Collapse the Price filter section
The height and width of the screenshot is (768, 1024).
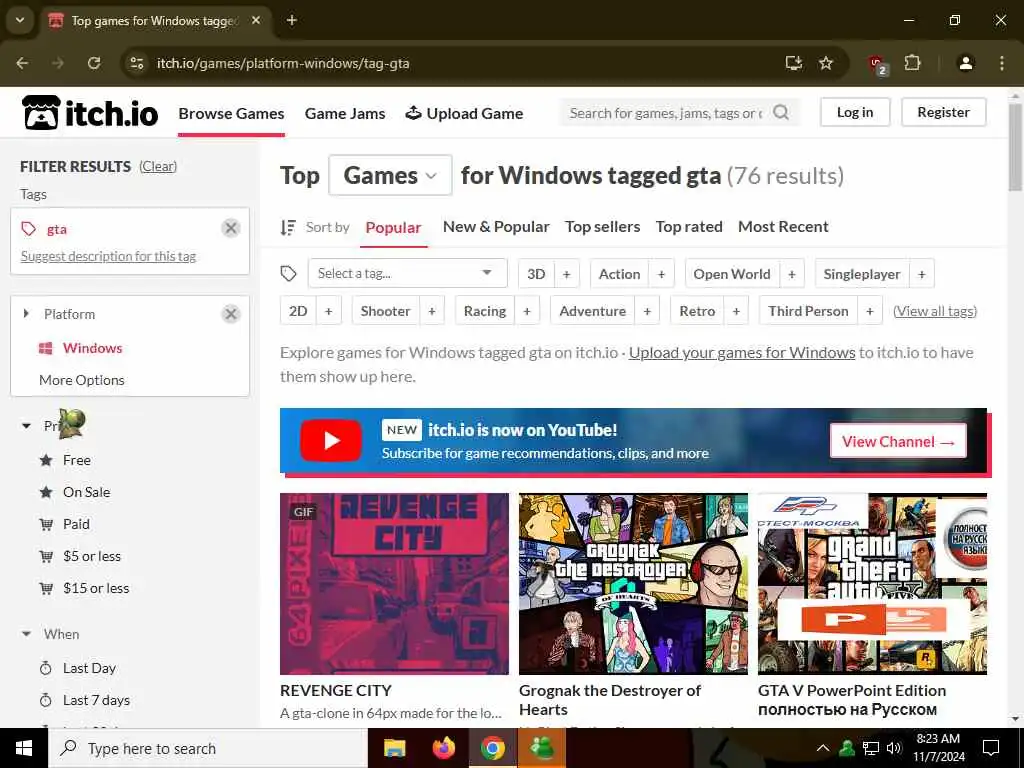coord(26,426)
